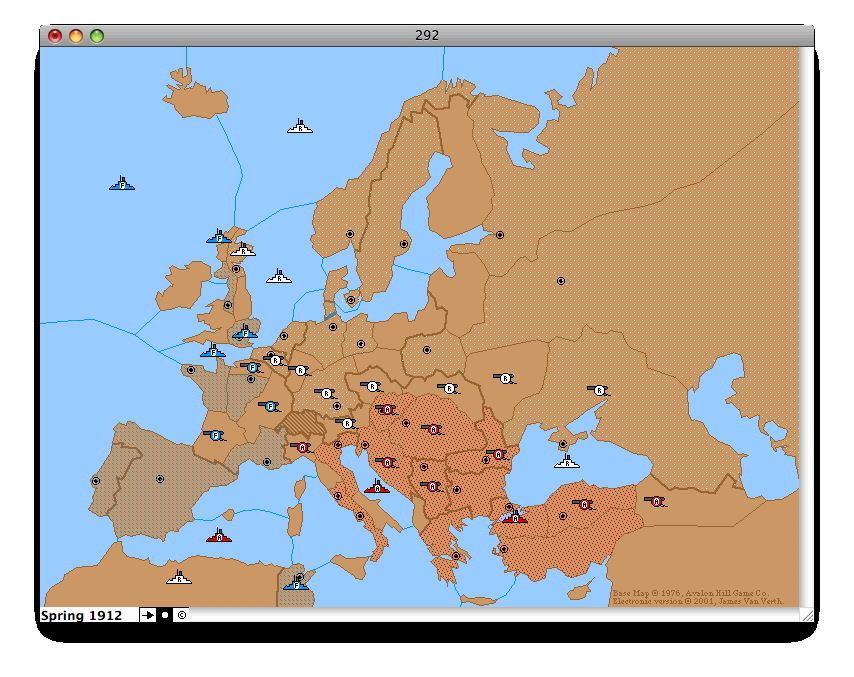Click the red army in Serbia

pyautogui.click(x=432, y=486)
